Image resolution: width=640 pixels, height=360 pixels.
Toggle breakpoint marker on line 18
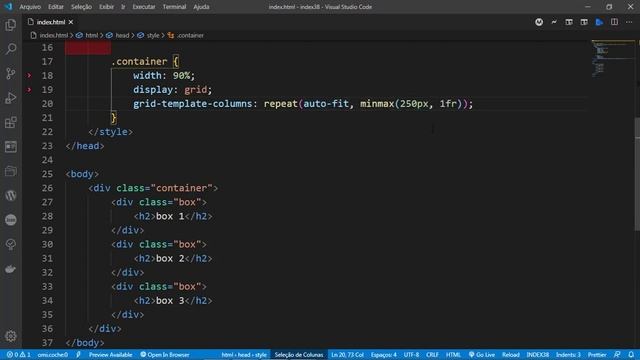click(x=29, y=76)
